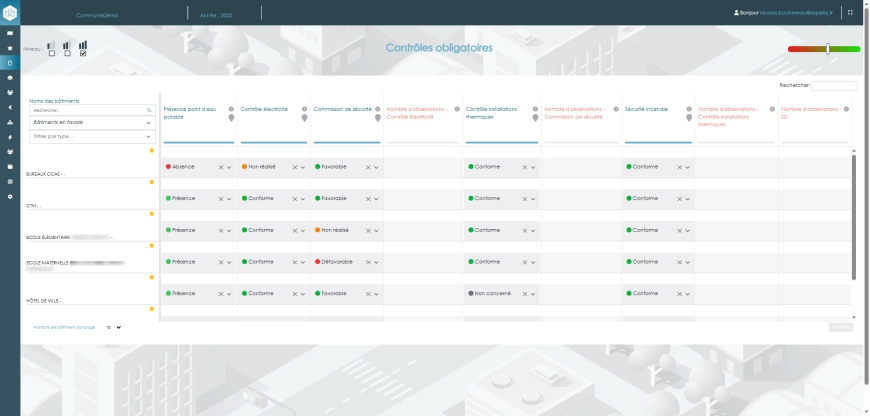Viewport: 870px width, 416px height.
Task: Toggle fullscreen with the top-right expand icon
Action: [x=850, y=12]
